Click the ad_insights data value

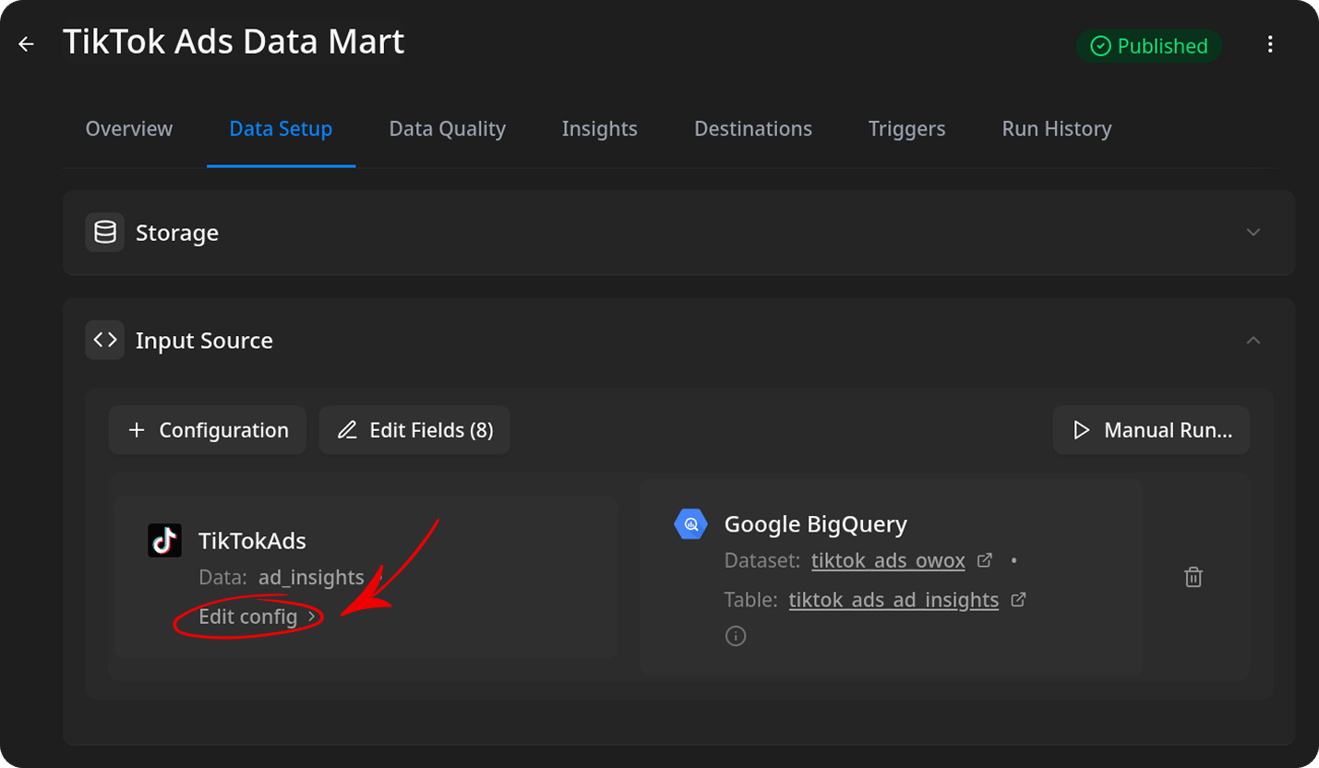tap(311, 577)
